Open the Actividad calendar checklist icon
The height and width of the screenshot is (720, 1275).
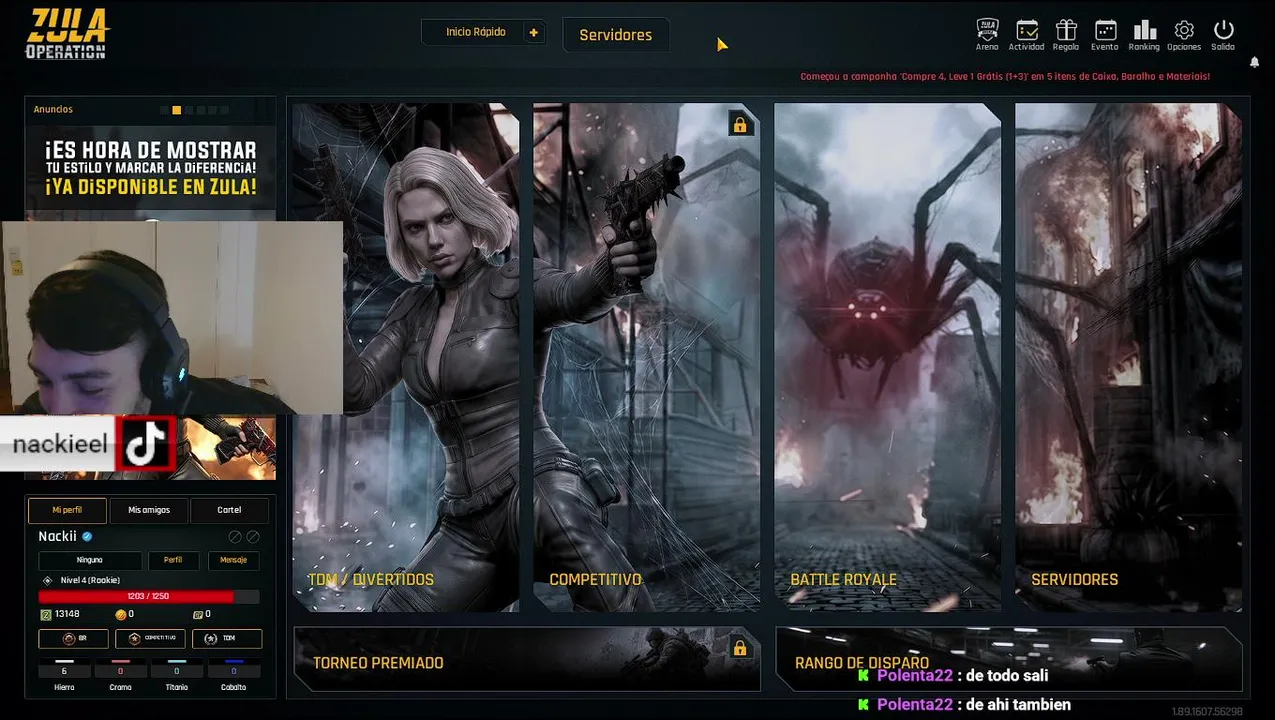1026,30
